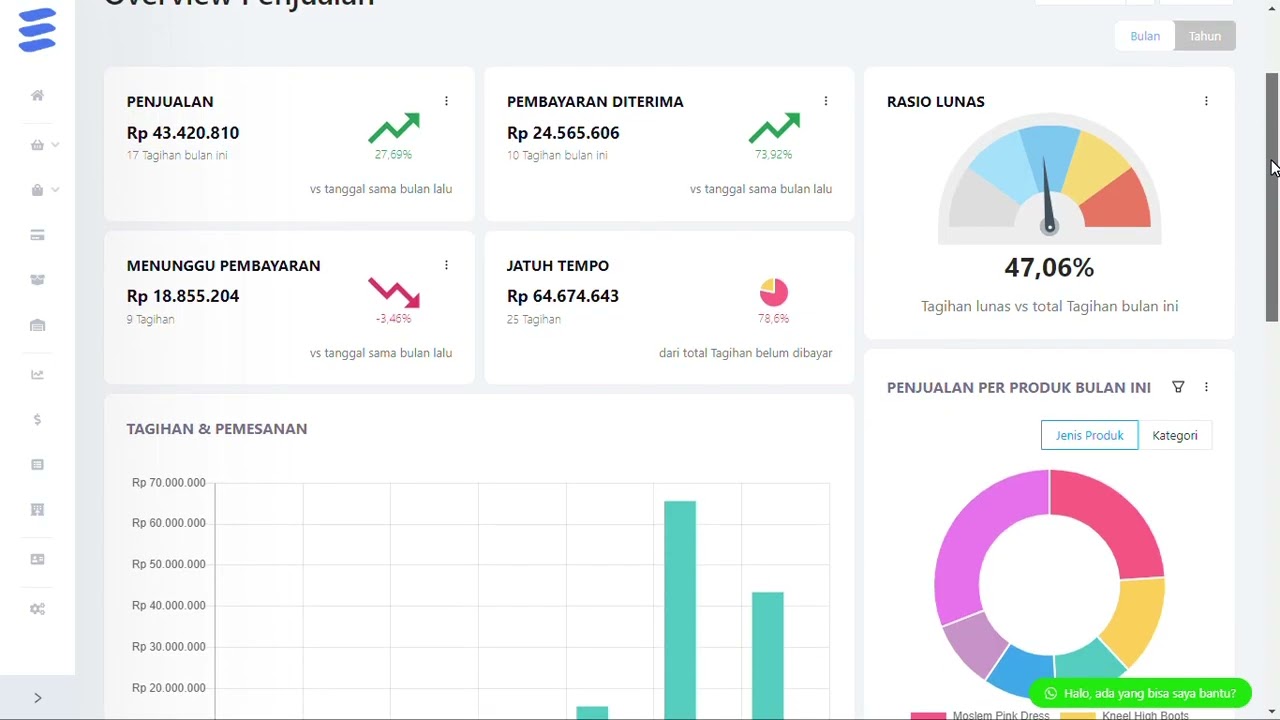This screenshot has height=720, width=1280.
Task: Click the Jatuh Tempo small pie icon
Action: [x=774, y=292]
